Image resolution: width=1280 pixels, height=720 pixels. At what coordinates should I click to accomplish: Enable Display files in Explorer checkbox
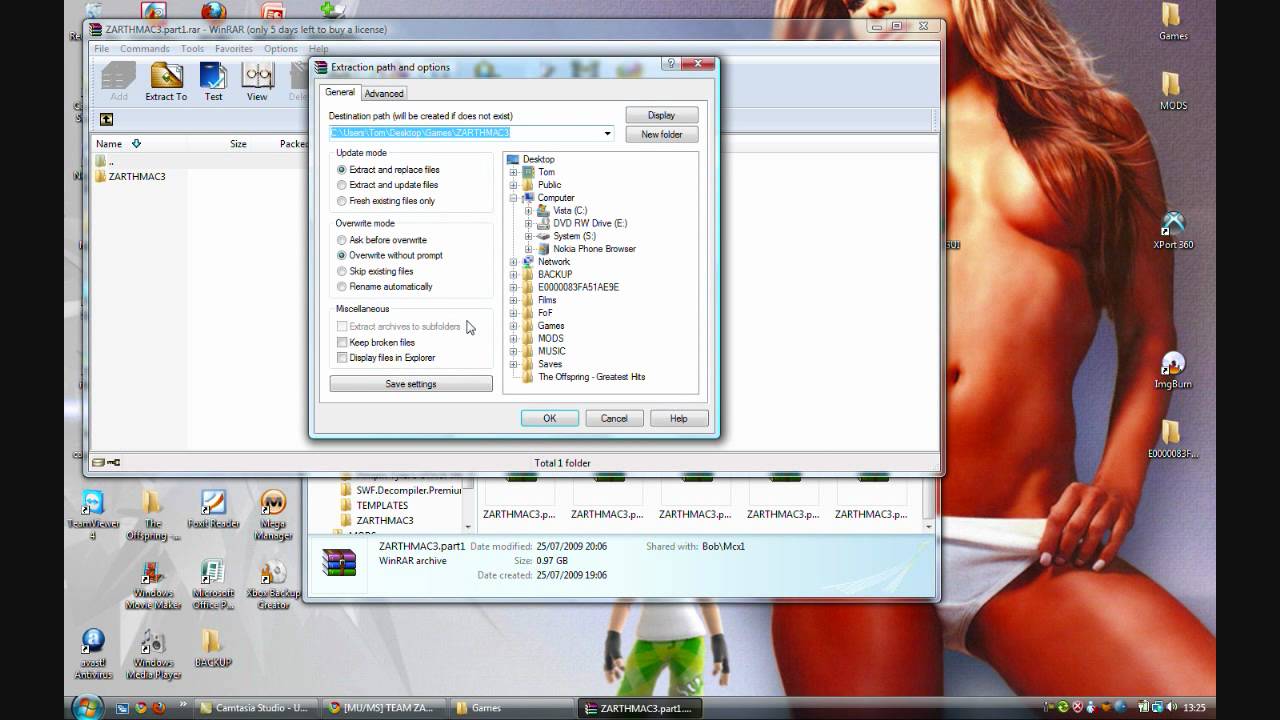pos(342,357)
